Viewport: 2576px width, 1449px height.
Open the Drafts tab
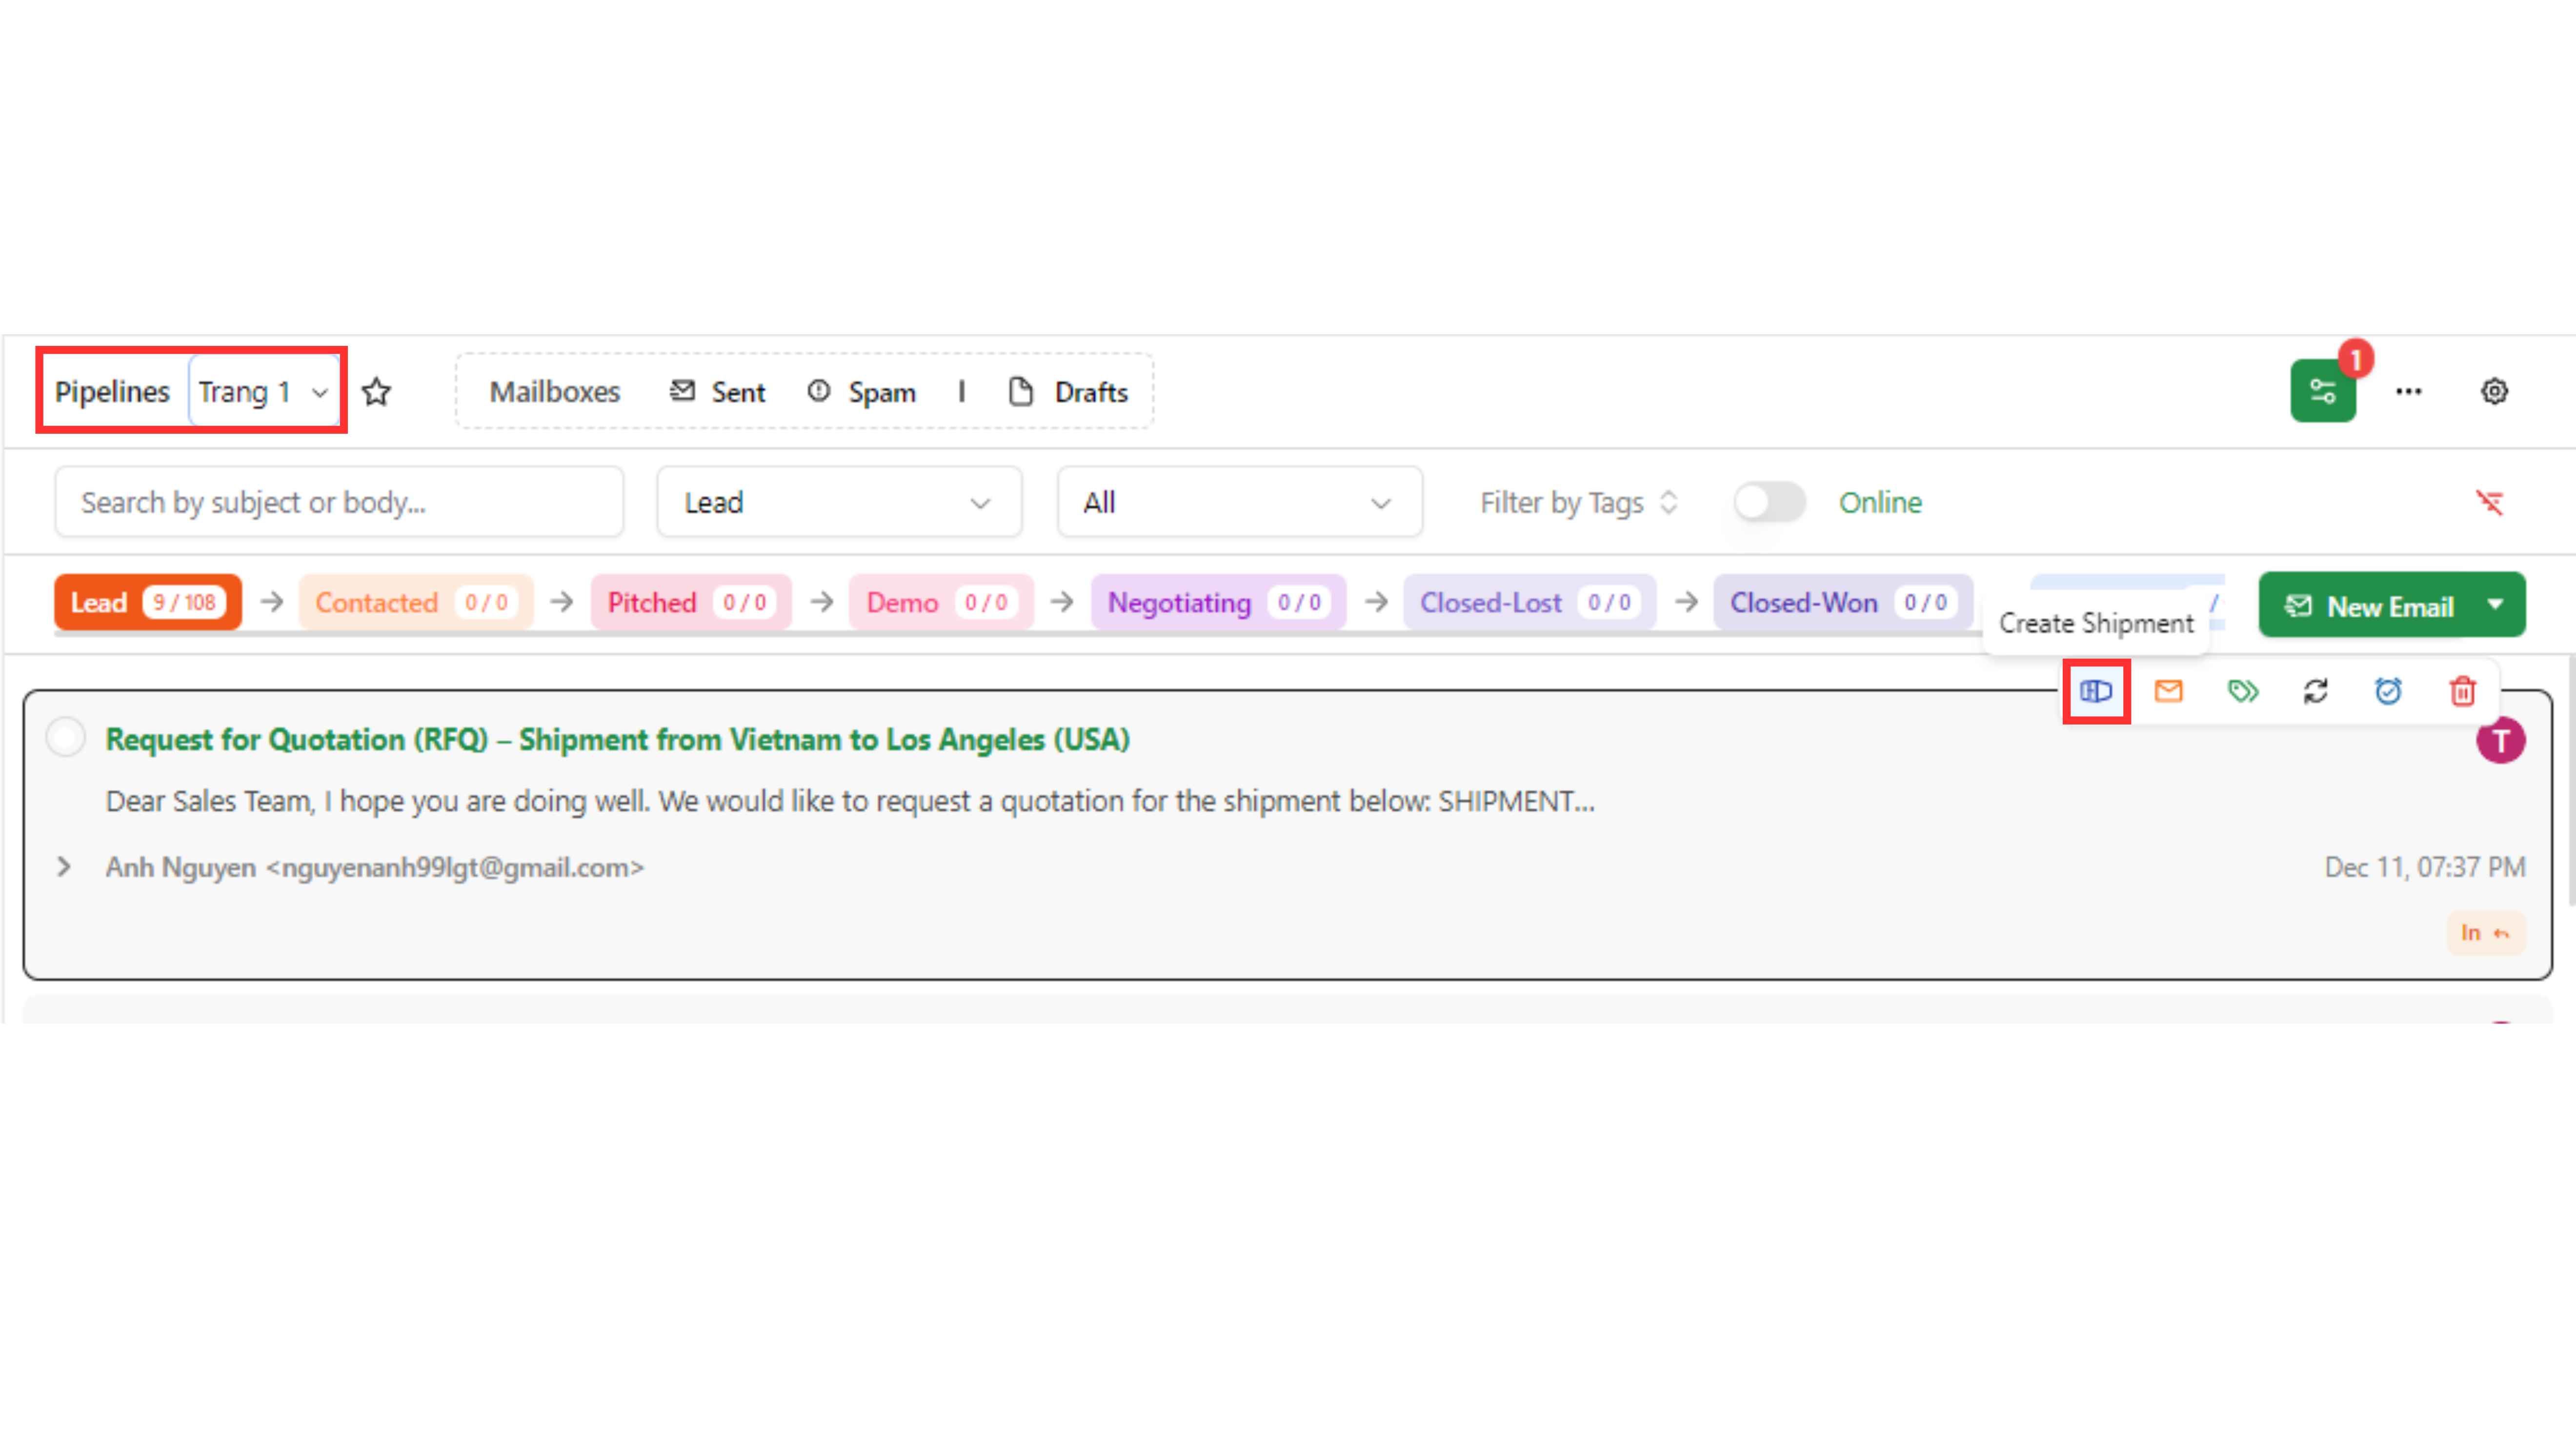point(1069,392)
